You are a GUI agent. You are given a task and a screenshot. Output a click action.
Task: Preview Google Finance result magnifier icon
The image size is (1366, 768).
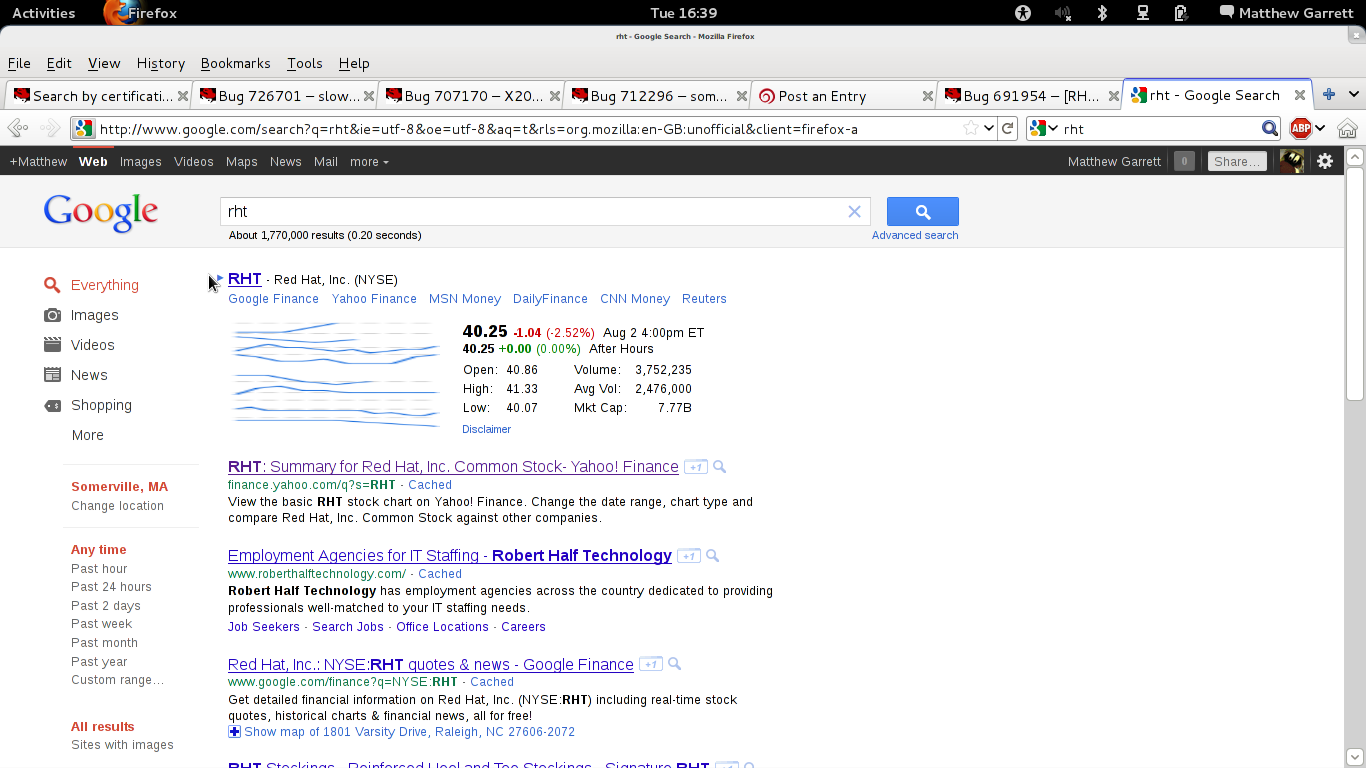[x=674, y=664]
